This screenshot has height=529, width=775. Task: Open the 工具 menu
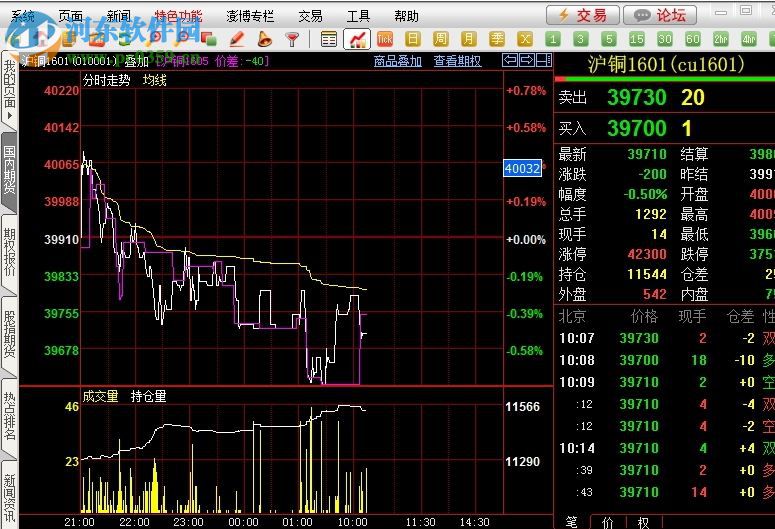tap(358, 16)
